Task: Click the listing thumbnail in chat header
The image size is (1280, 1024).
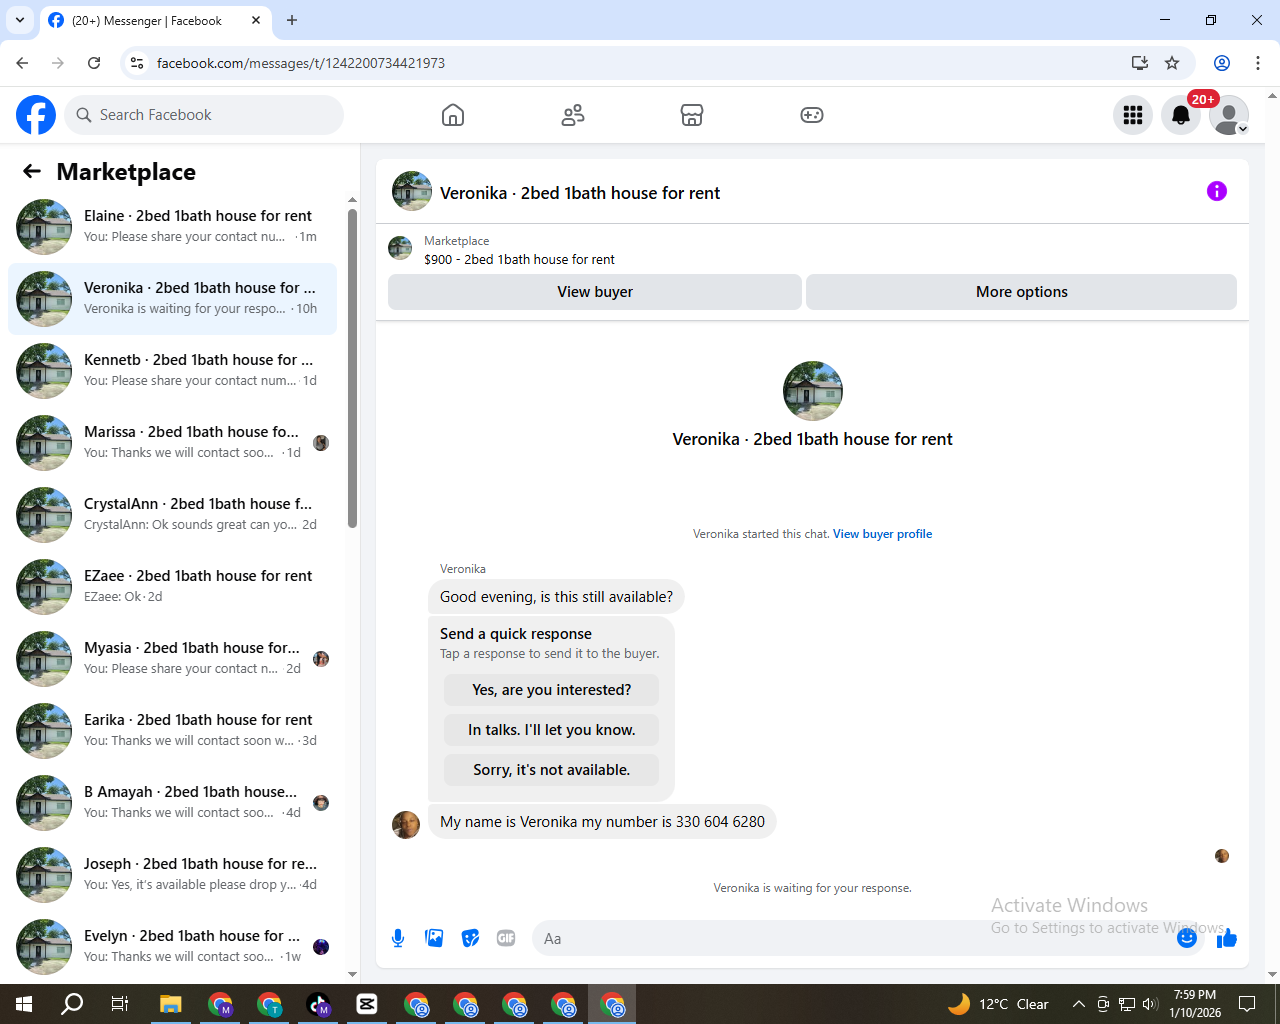Action: pyautogui.click(x=412, y=191)
